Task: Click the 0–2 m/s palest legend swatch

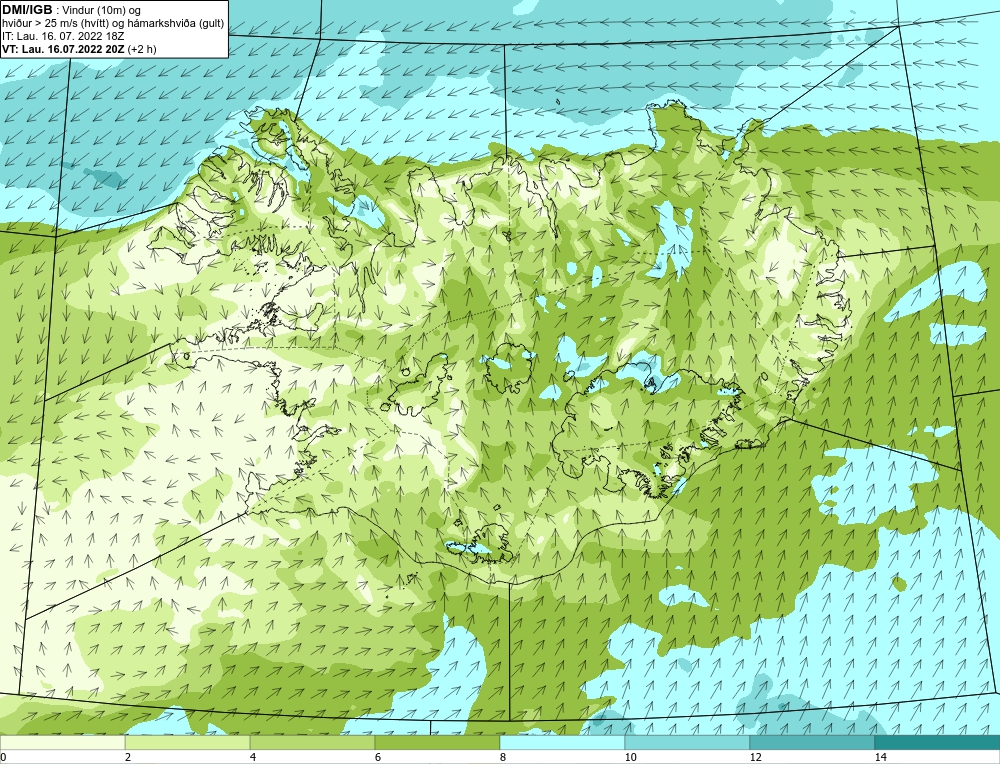Action: pyautogui.click(x=62, y=742)
